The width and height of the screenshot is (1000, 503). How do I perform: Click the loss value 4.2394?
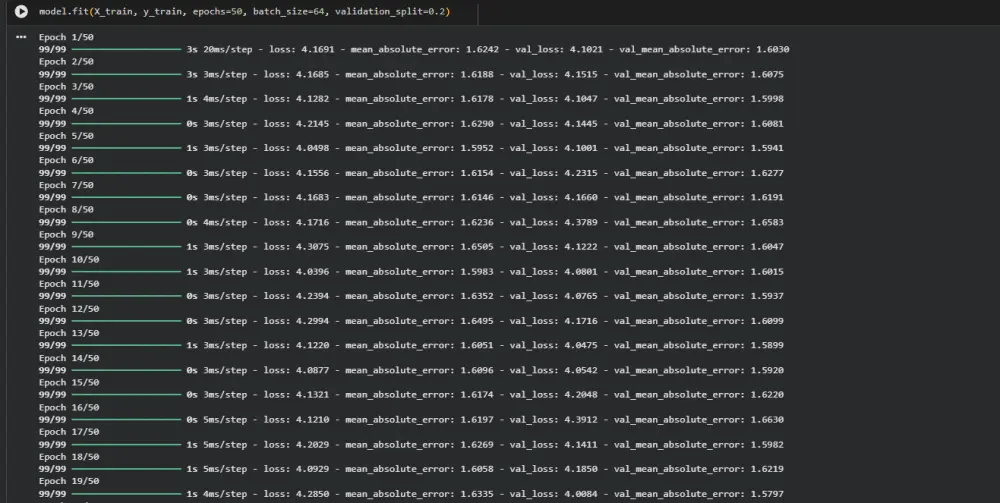[x=312, y=296]
